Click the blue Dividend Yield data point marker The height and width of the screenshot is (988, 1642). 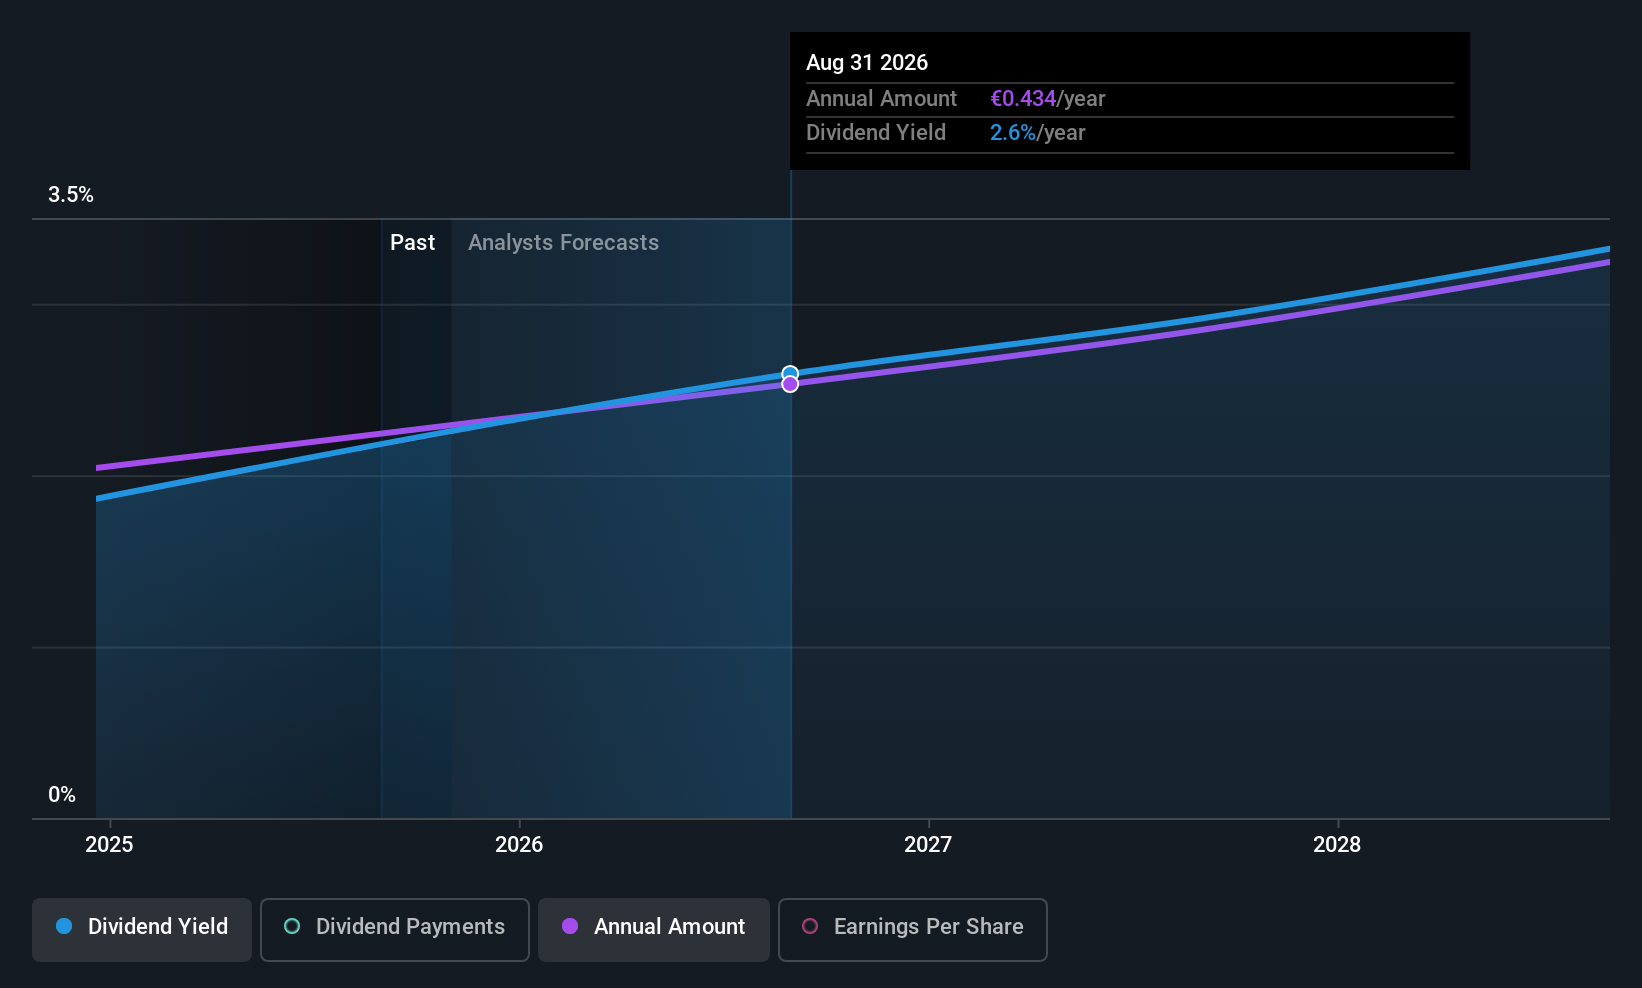click(x=790, y=373)
